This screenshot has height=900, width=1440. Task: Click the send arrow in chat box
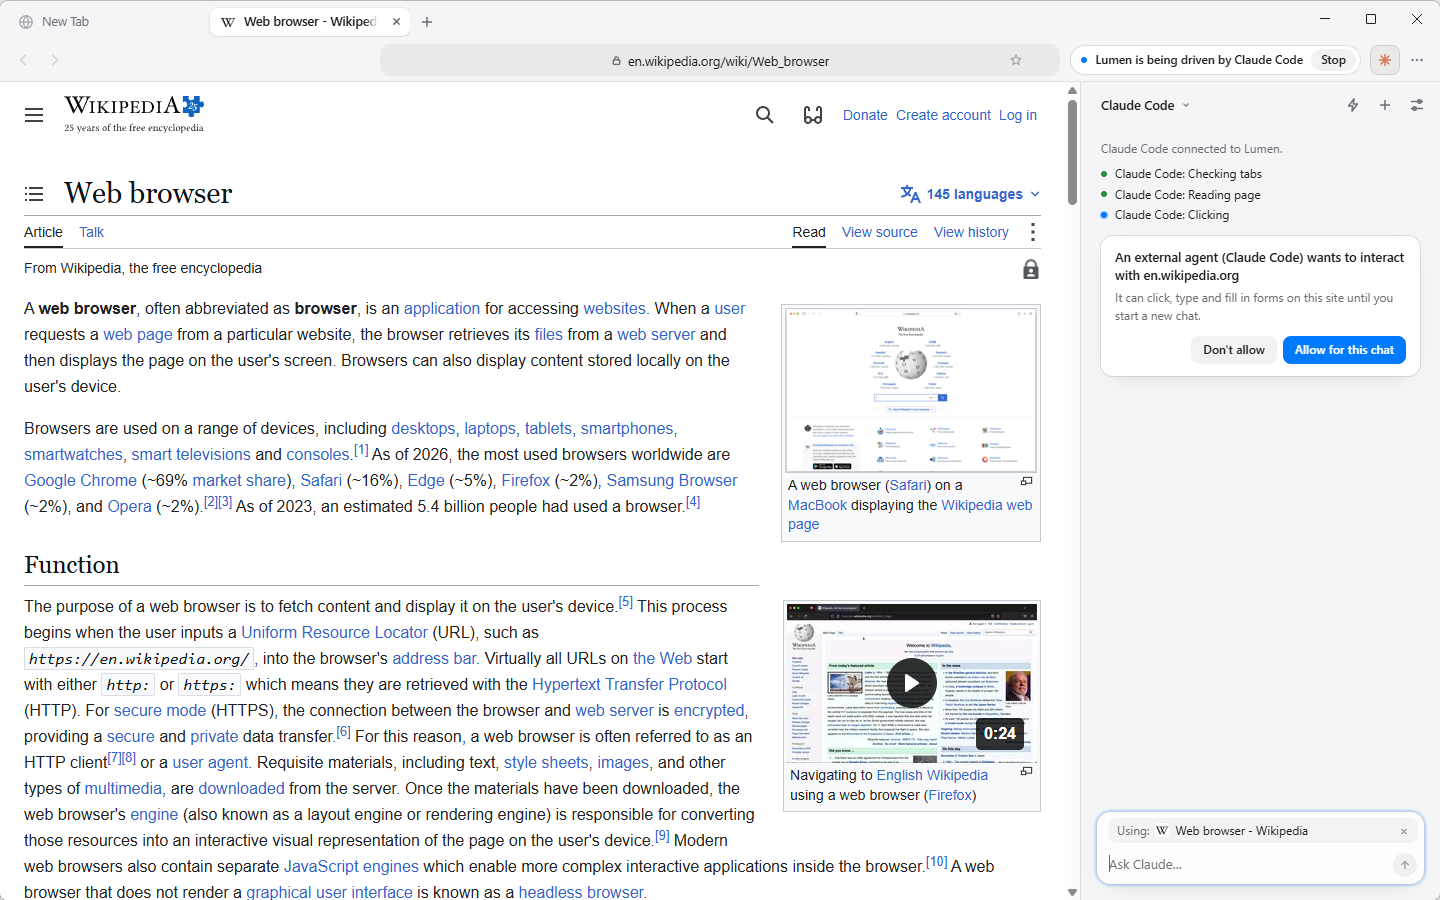pyautogui.click(x=1405, y=865)
